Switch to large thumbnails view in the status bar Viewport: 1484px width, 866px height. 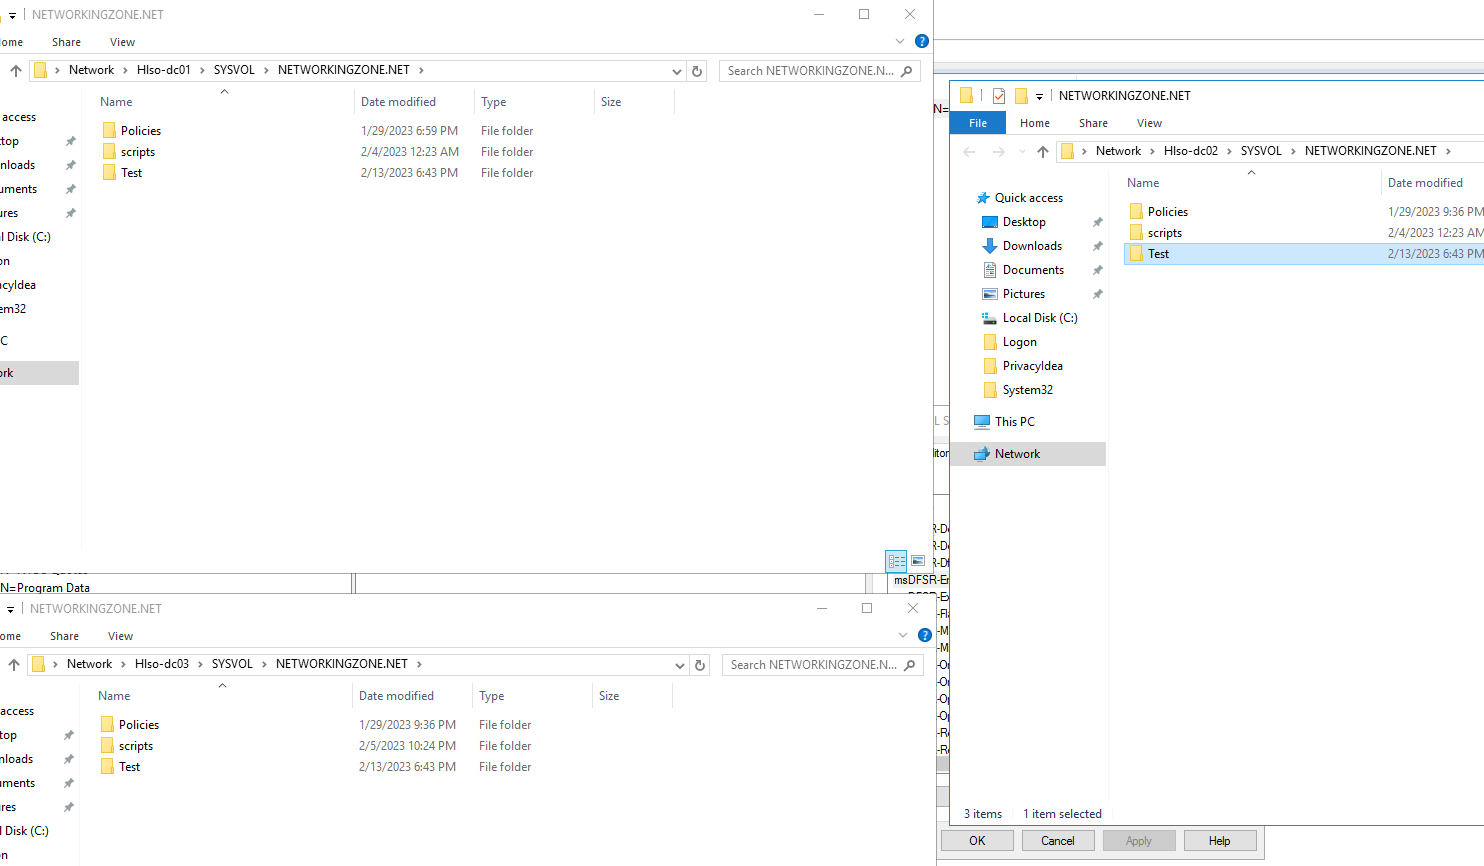(918, 561)
